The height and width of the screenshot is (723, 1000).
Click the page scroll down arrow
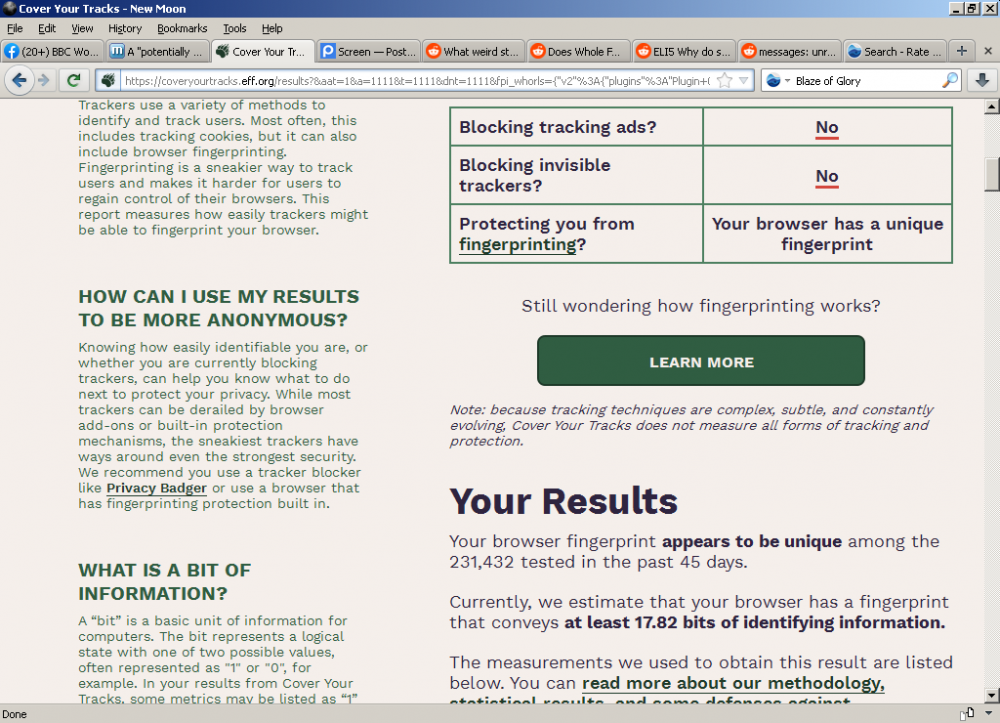point(991,694)
